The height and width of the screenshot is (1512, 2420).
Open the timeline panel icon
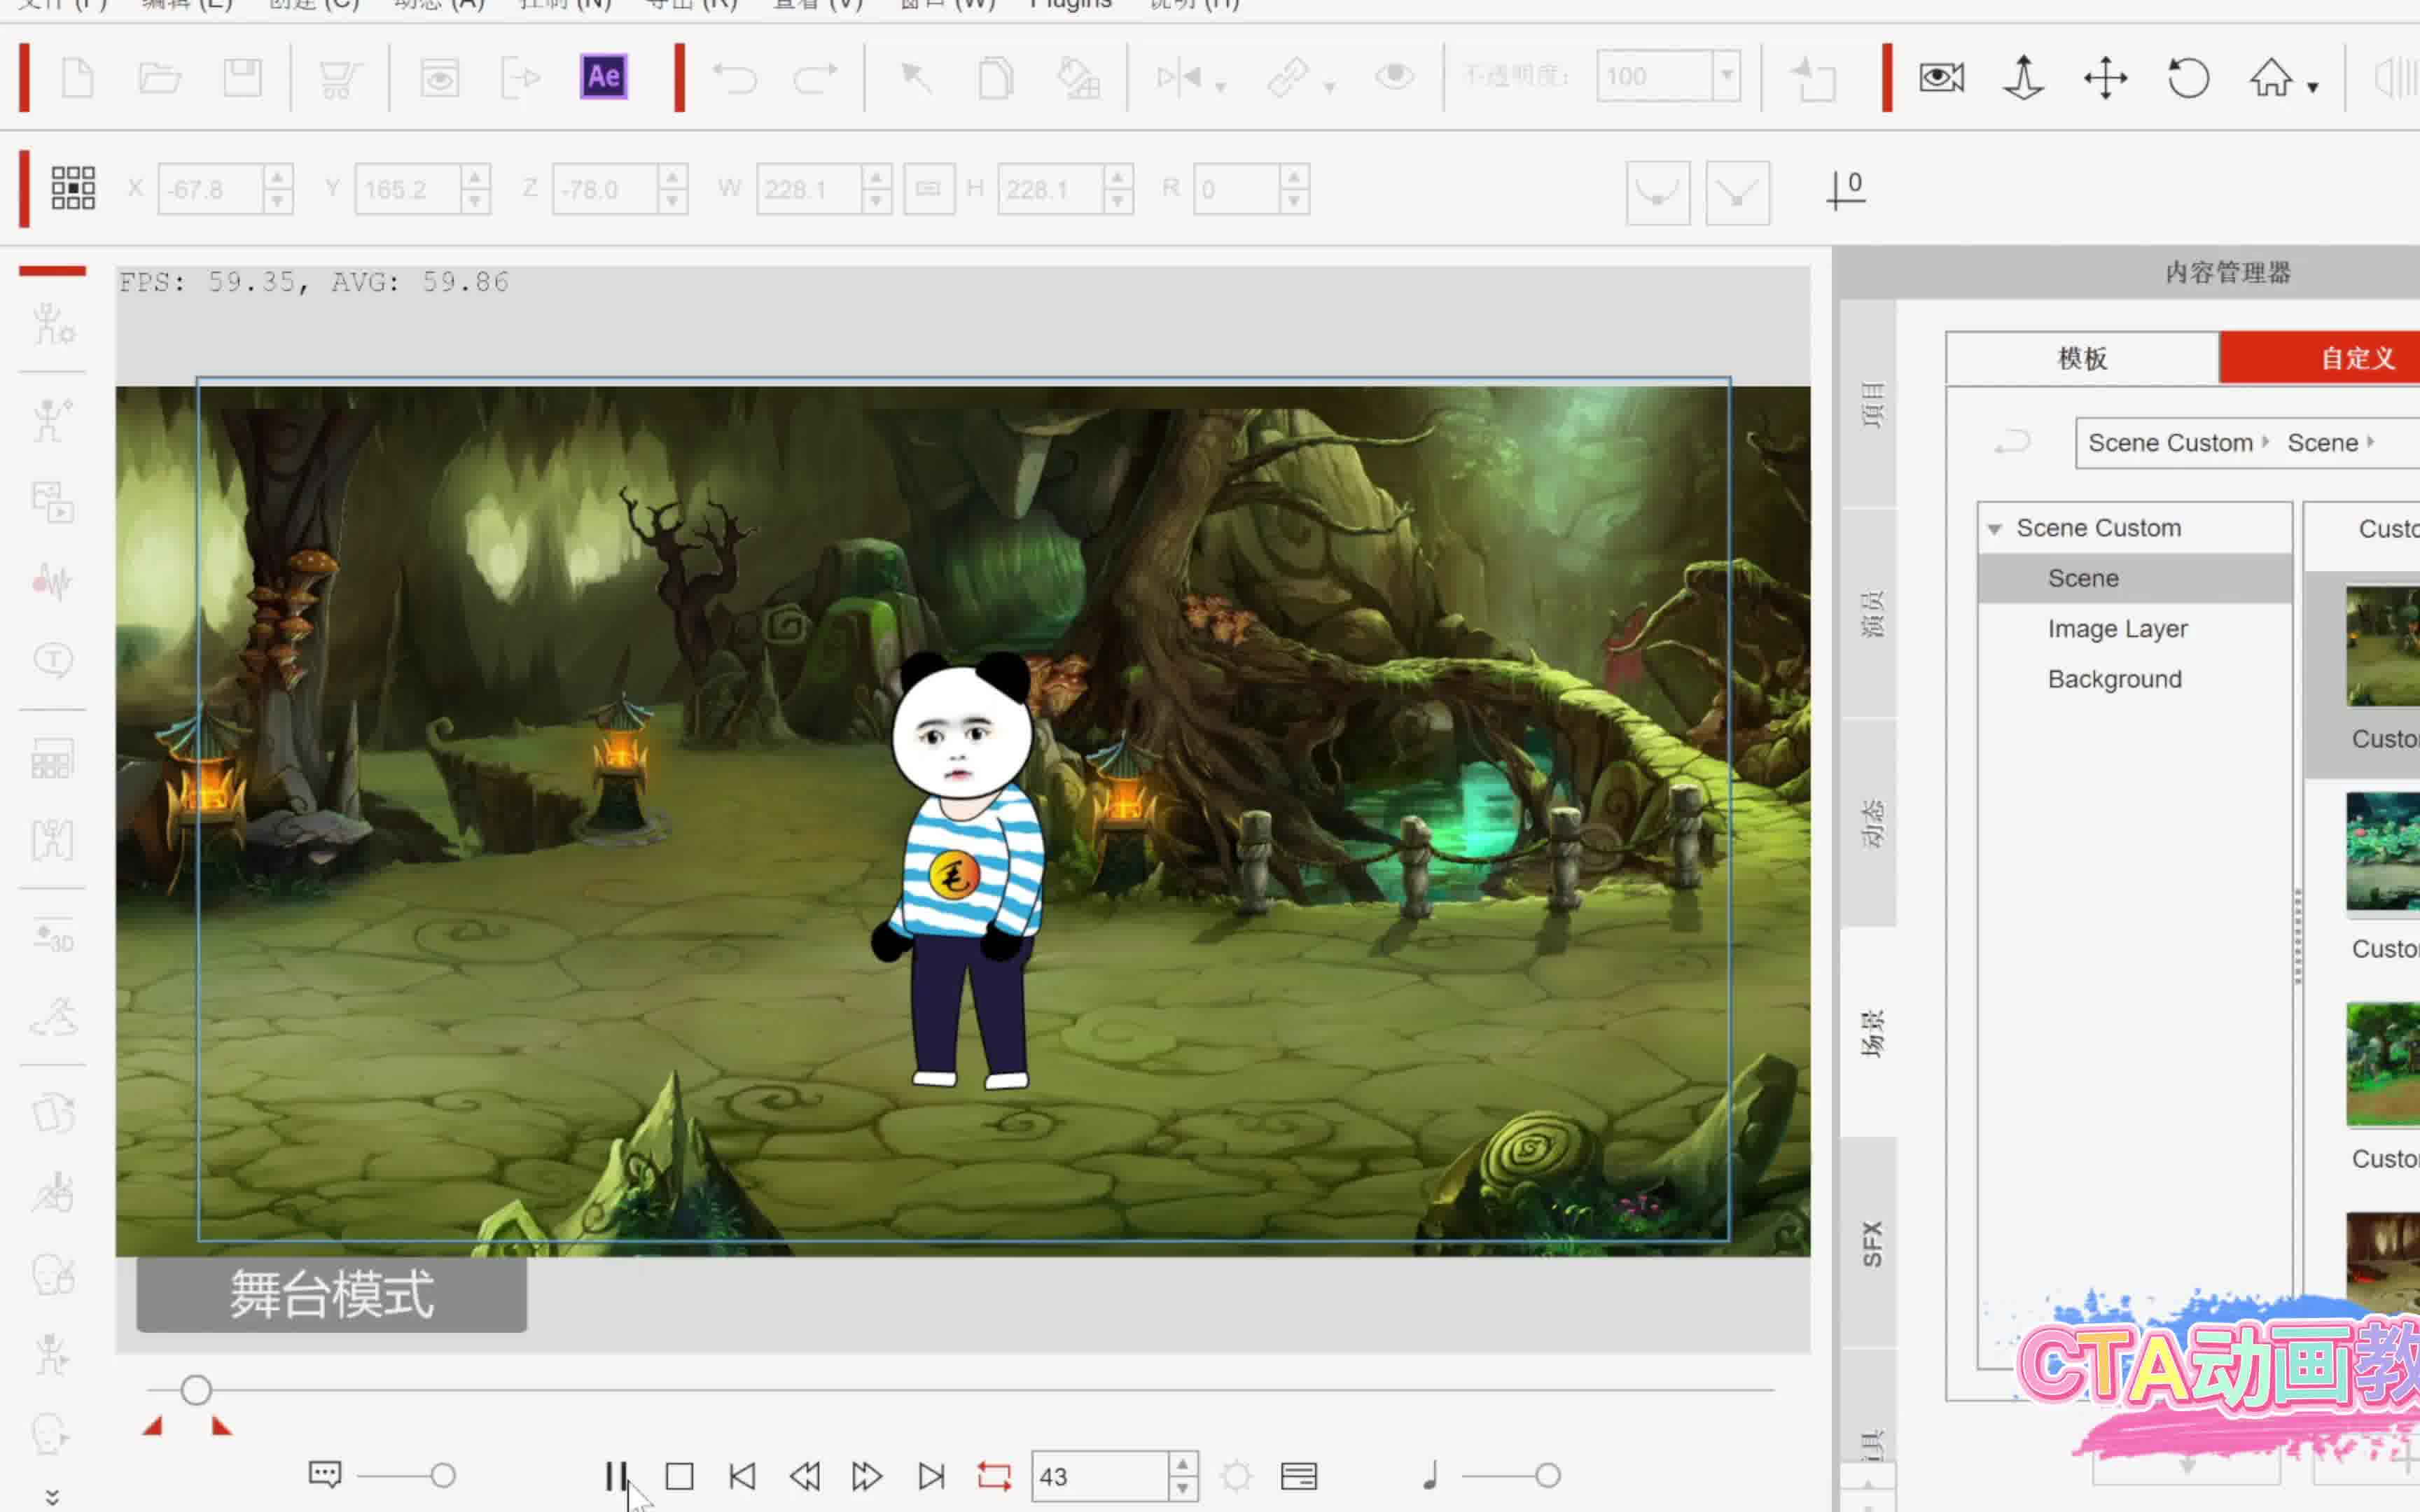click(1298, 1476)
